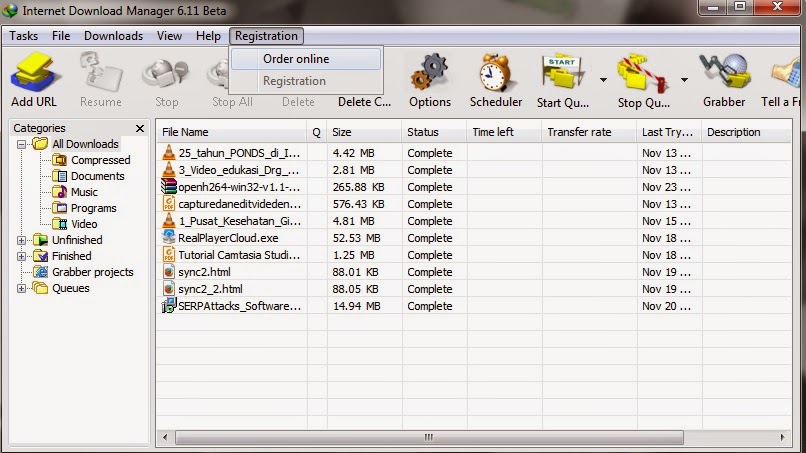Click the horizontal scrollbar thumb

(429, 438)
